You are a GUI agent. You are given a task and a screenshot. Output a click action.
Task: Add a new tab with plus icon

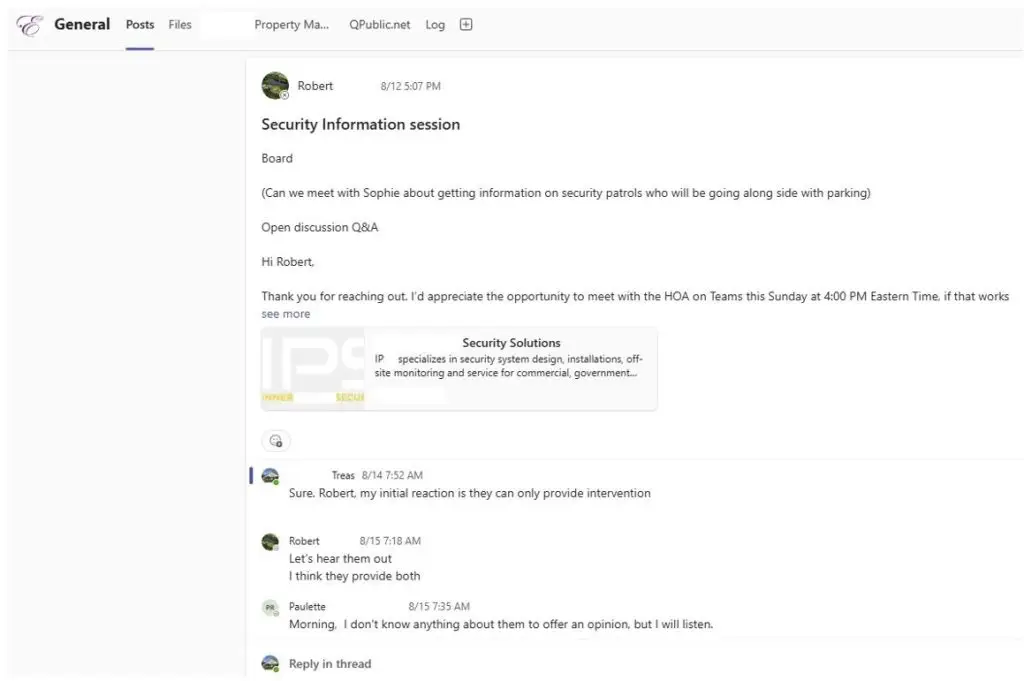click(466, 25)
